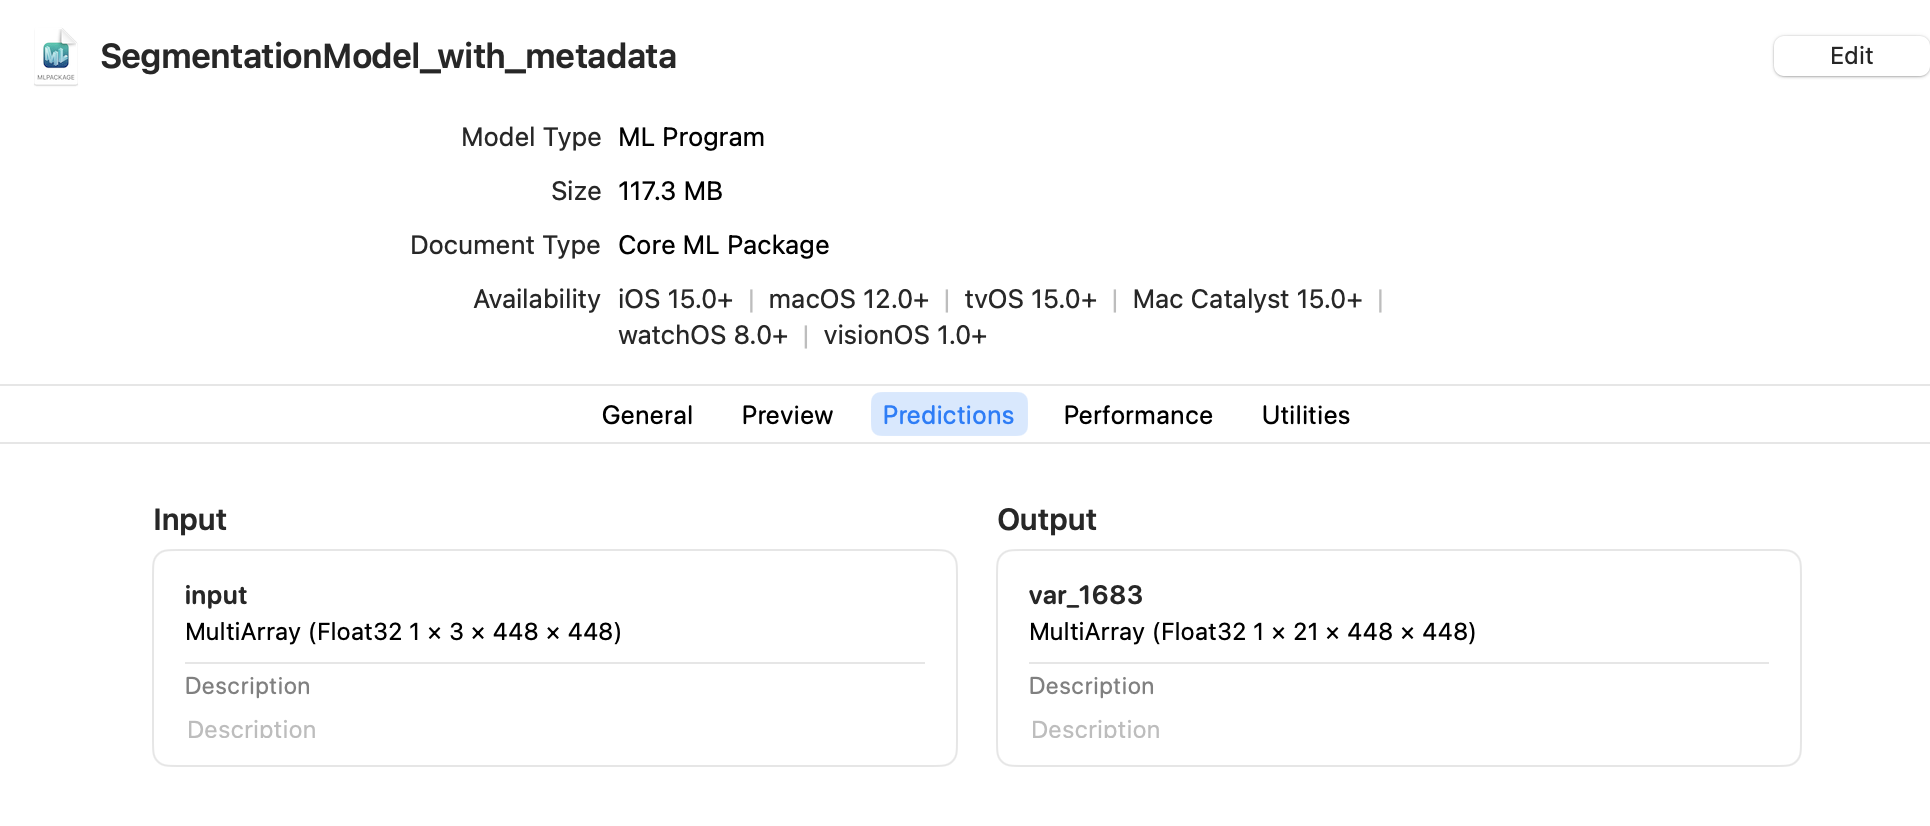Screen dimensions: 1930x826
Task: Click the input feature name
Action: pyautogui.click(x=216, y=595)
